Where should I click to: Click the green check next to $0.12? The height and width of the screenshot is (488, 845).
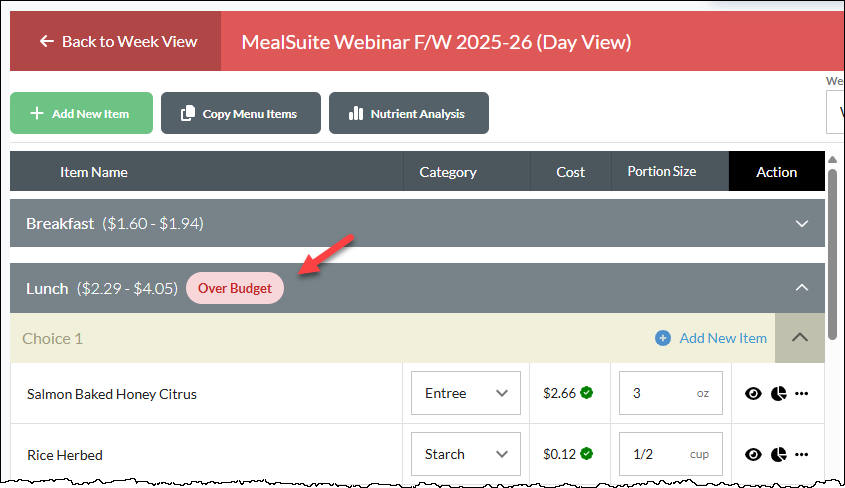point(587,454)
